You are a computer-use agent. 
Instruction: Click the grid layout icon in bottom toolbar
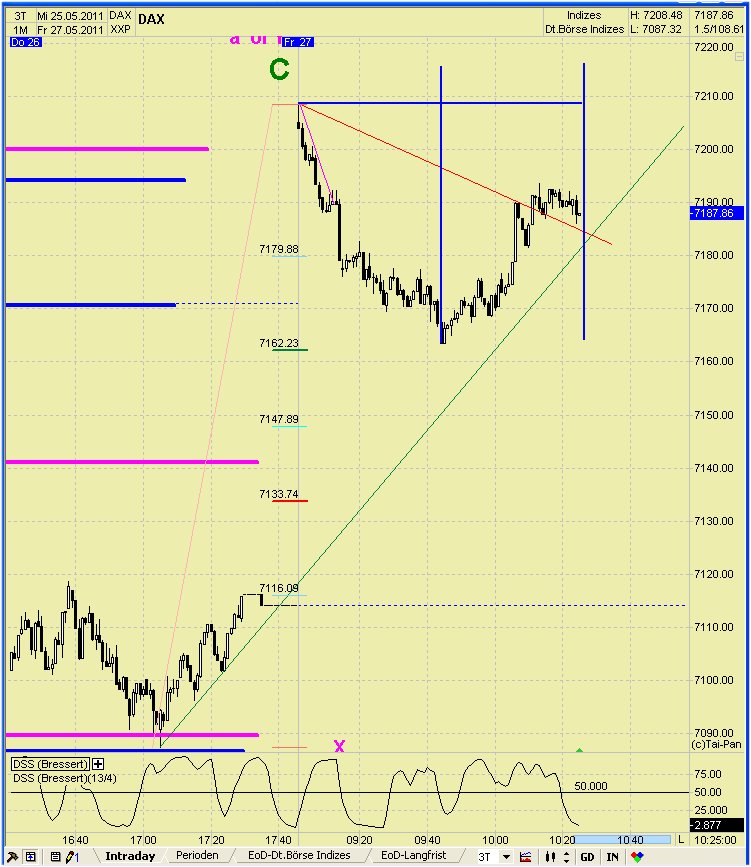(x=31, y=857)
